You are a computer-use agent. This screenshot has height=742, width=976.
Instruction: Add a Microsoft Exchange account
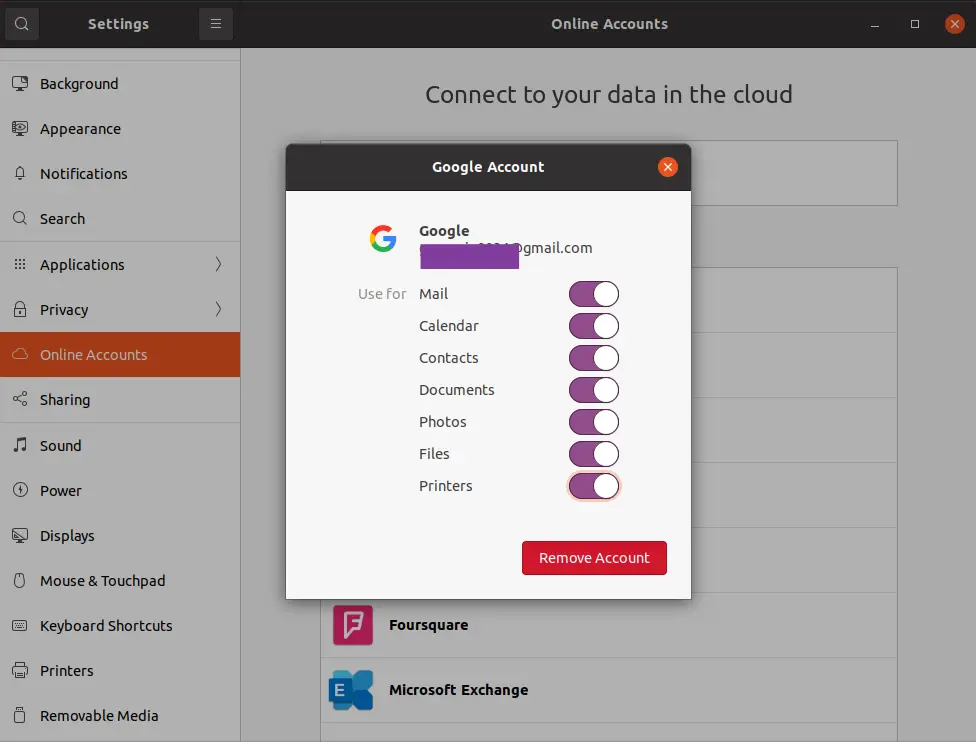pyautogui.click(x=609, y=690)
